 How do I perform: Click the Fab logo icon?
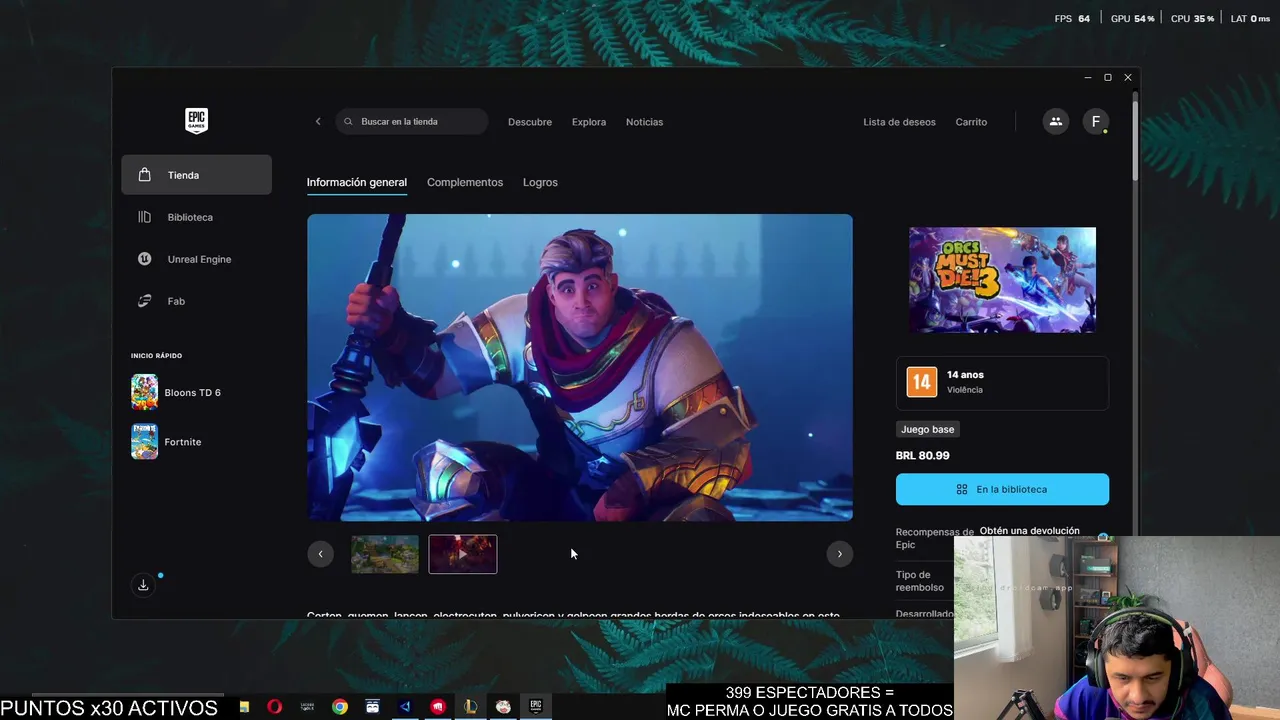tap(145, 301)
